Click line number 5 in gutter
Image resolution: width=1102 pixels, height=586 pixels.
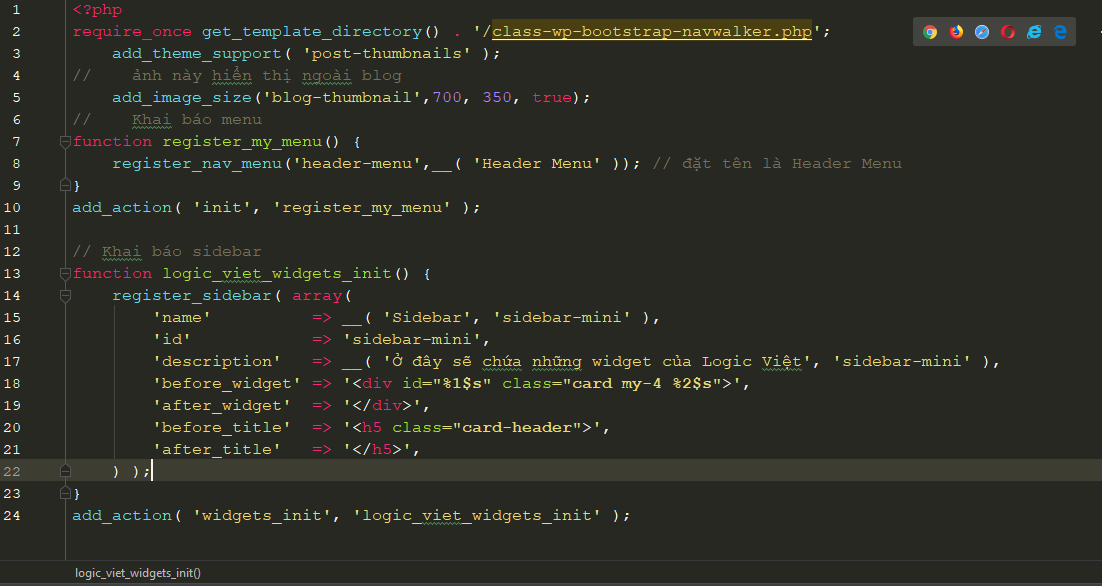[x=16, y=98]
